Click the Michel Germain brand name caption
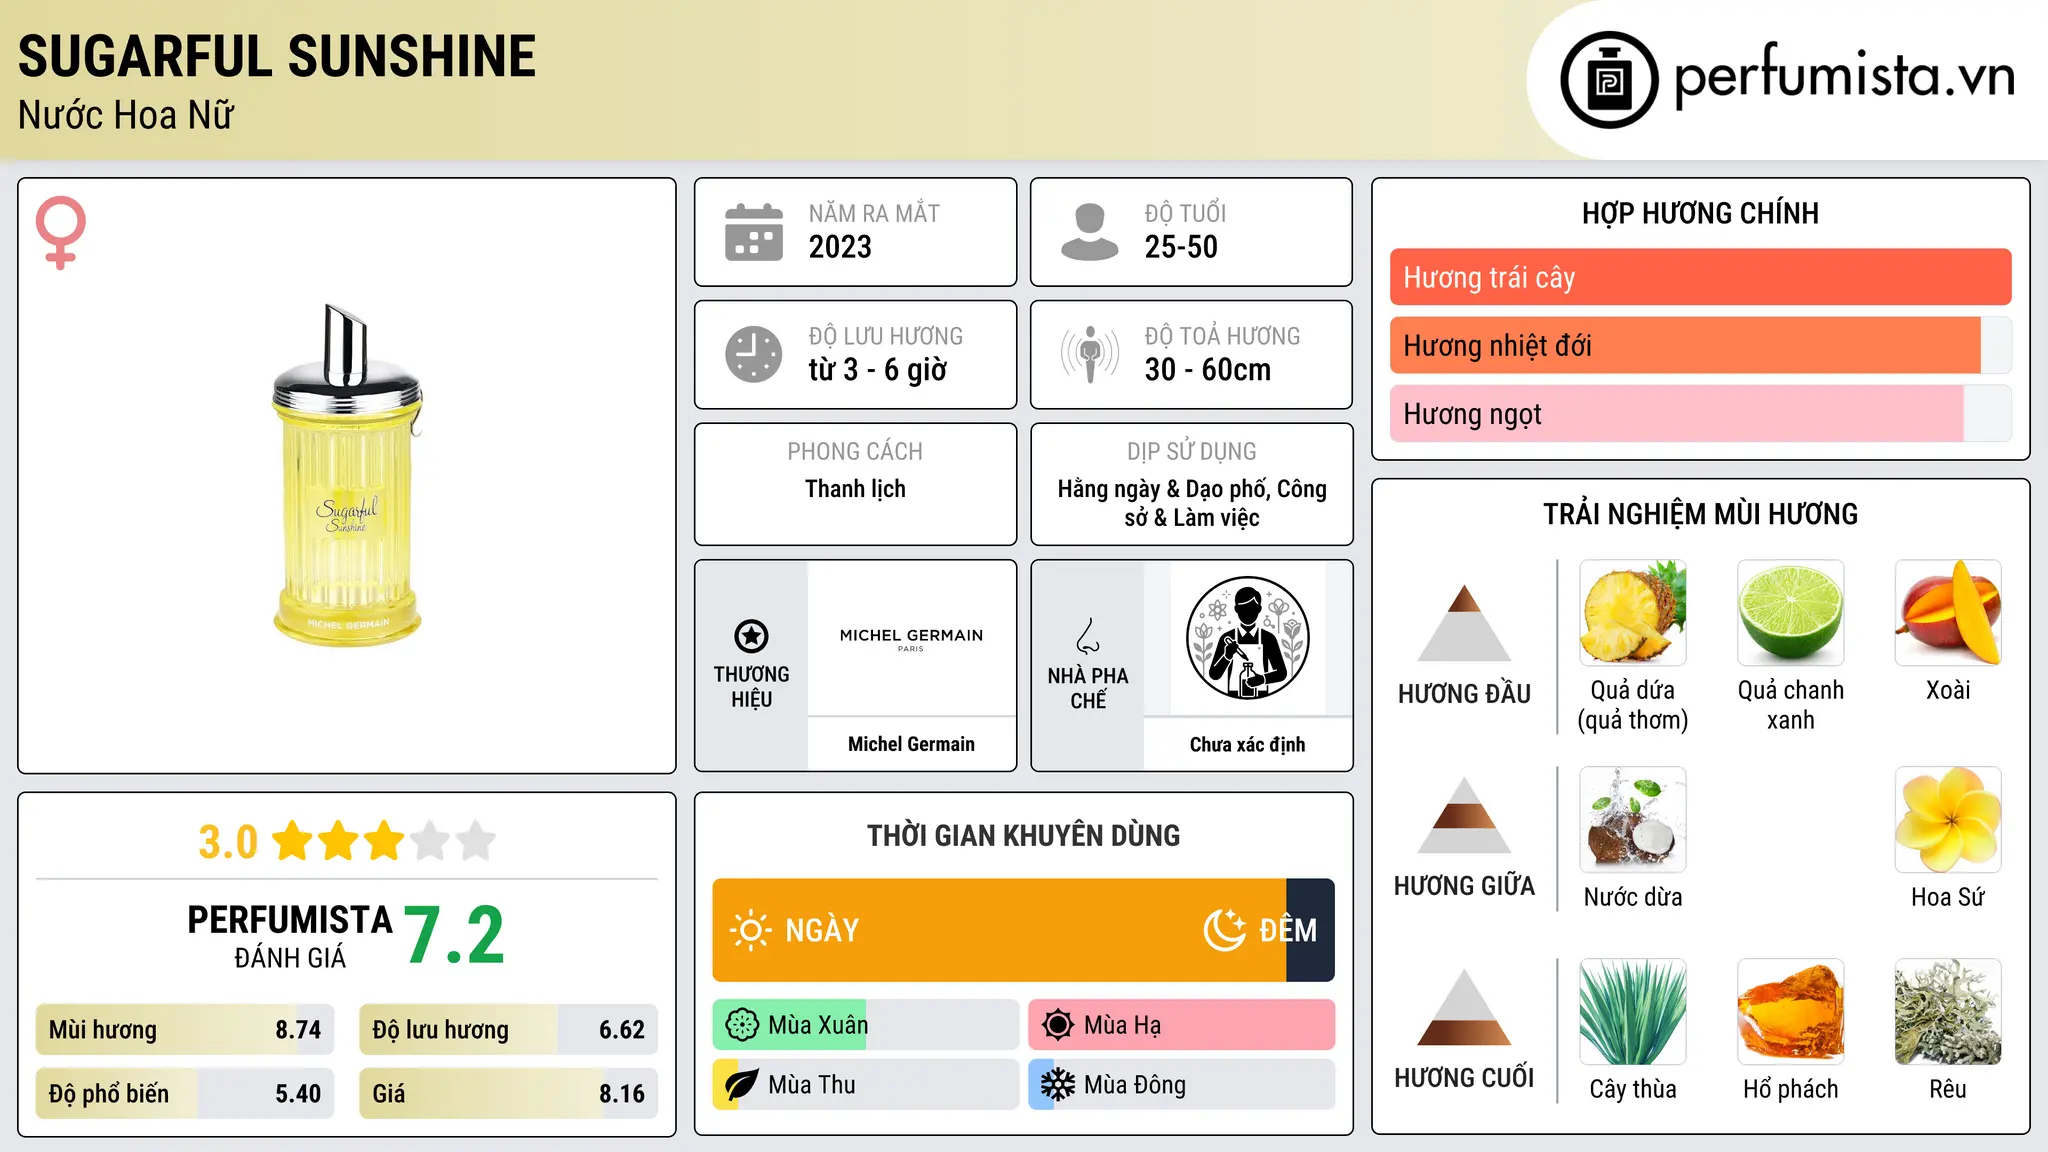Viewport: 2048px width, 1152px height. pyautogui.click(x=911, y=744)
